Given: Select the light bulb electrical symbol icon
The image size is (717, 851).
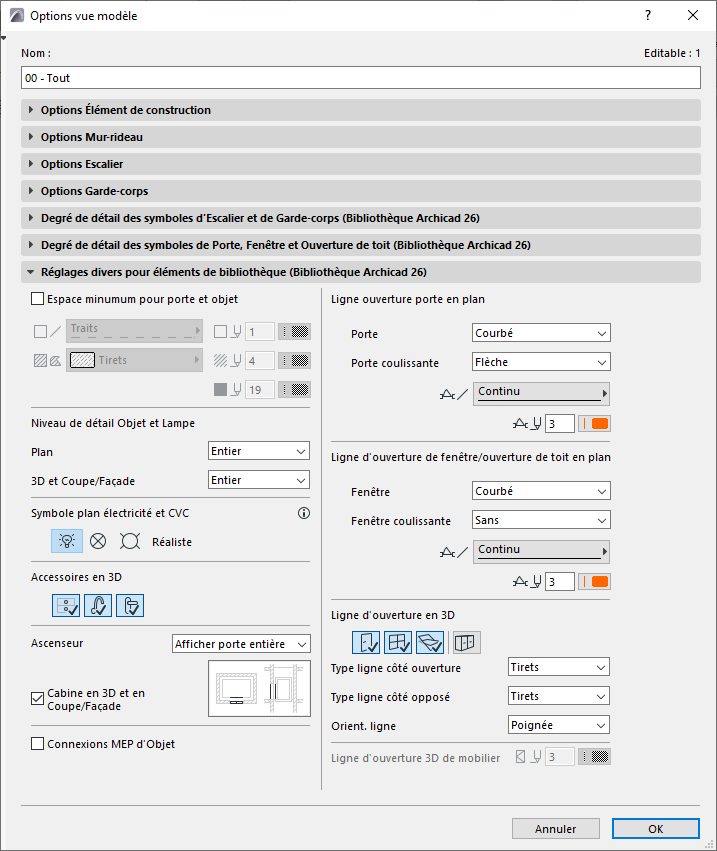Looking at the screenshot, I should (67, 541).
